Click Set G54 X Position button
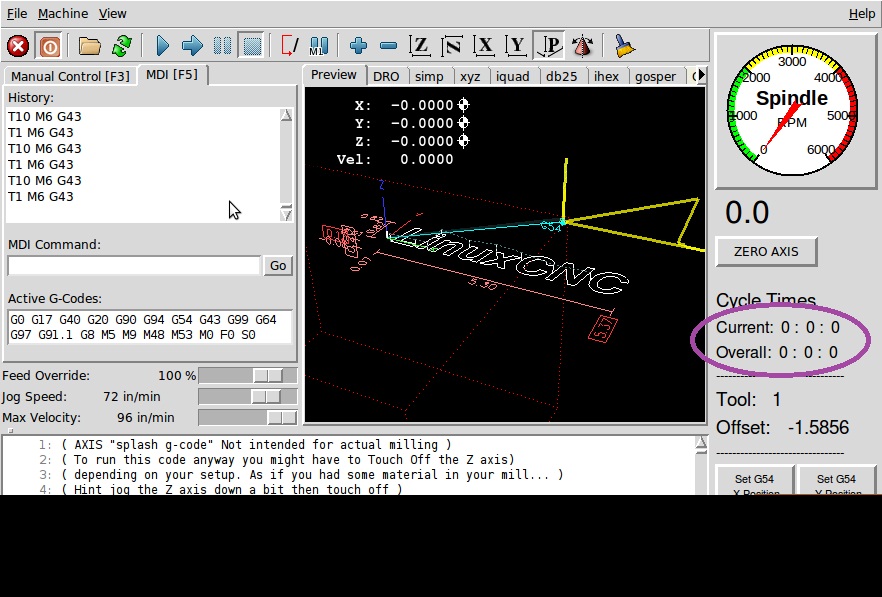Viewport: 882px width, 597px height. pos(754,483)
